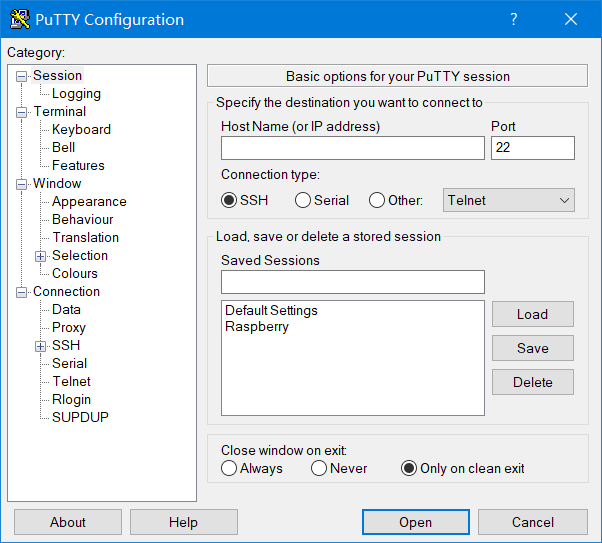The width and height of the screenshot is (602, 543).
Task: Click the question mark help button in title bar
Action: pyautogui.click(x=514, y=19)
